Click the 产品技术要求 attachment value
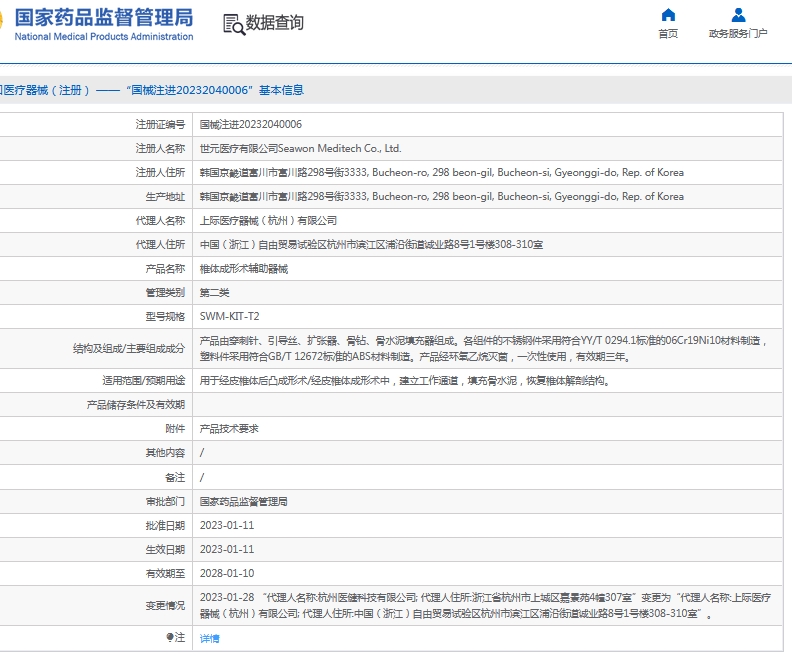This screenshot has height=658, width=792. [x=229, y=429]
